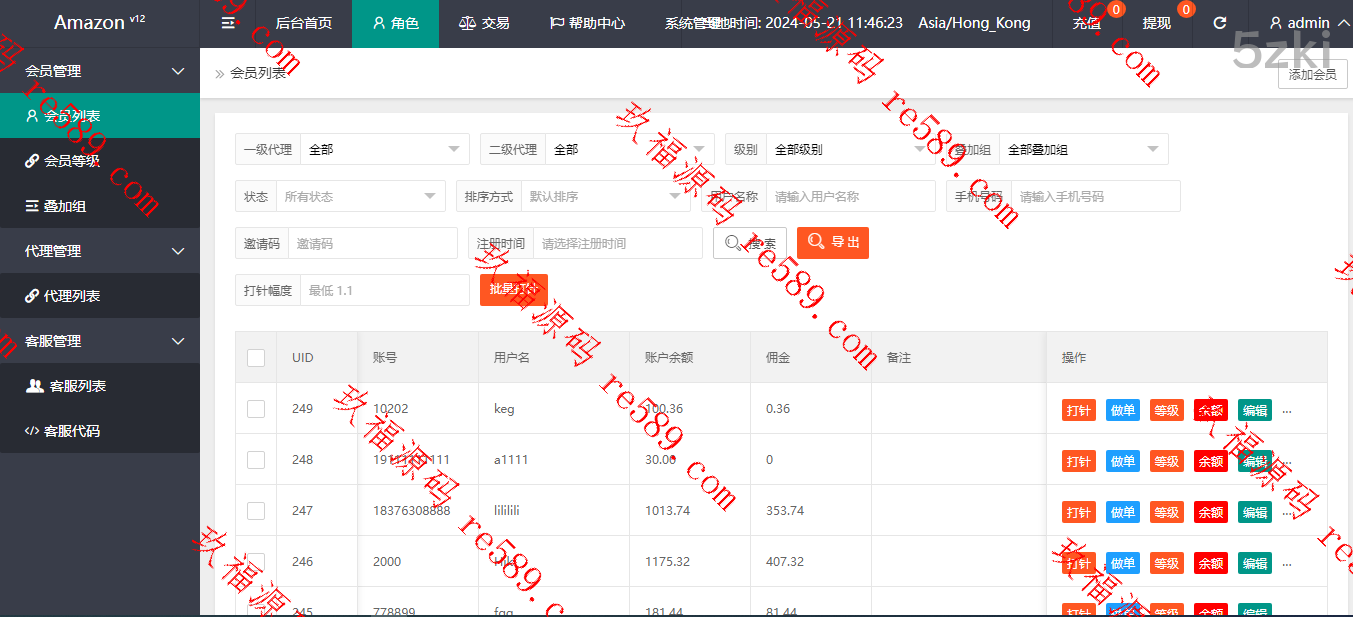Toggle the select-all header checkbox
1353x617 pixels.
(256, 358)
